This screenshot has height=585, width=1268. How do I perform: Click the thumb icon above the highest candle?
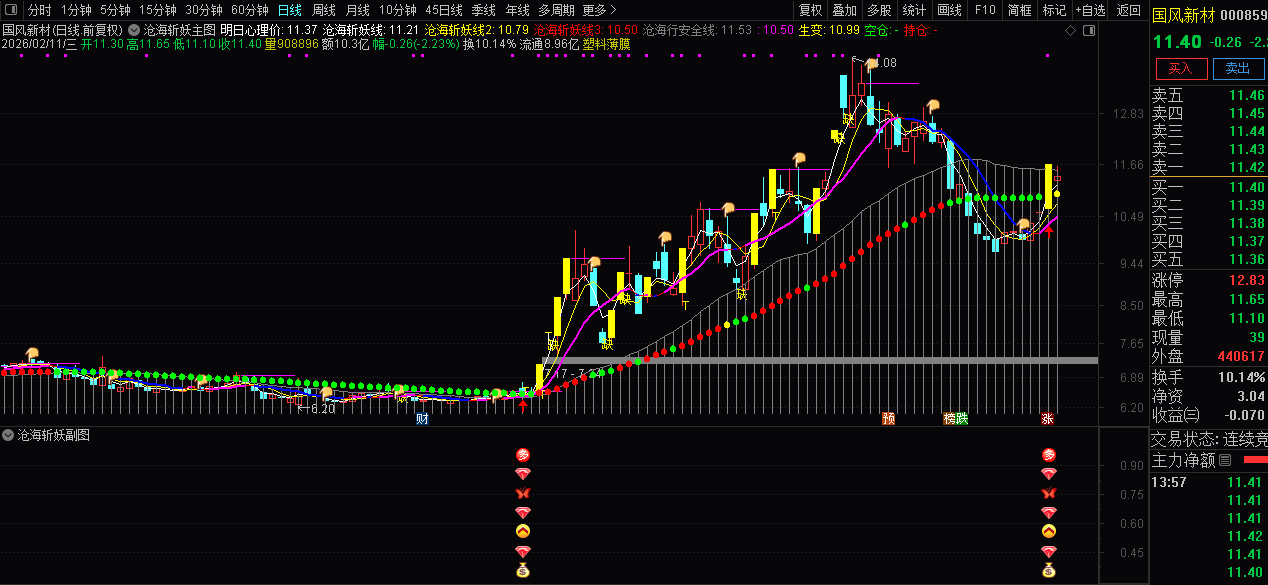coord(871,64)
